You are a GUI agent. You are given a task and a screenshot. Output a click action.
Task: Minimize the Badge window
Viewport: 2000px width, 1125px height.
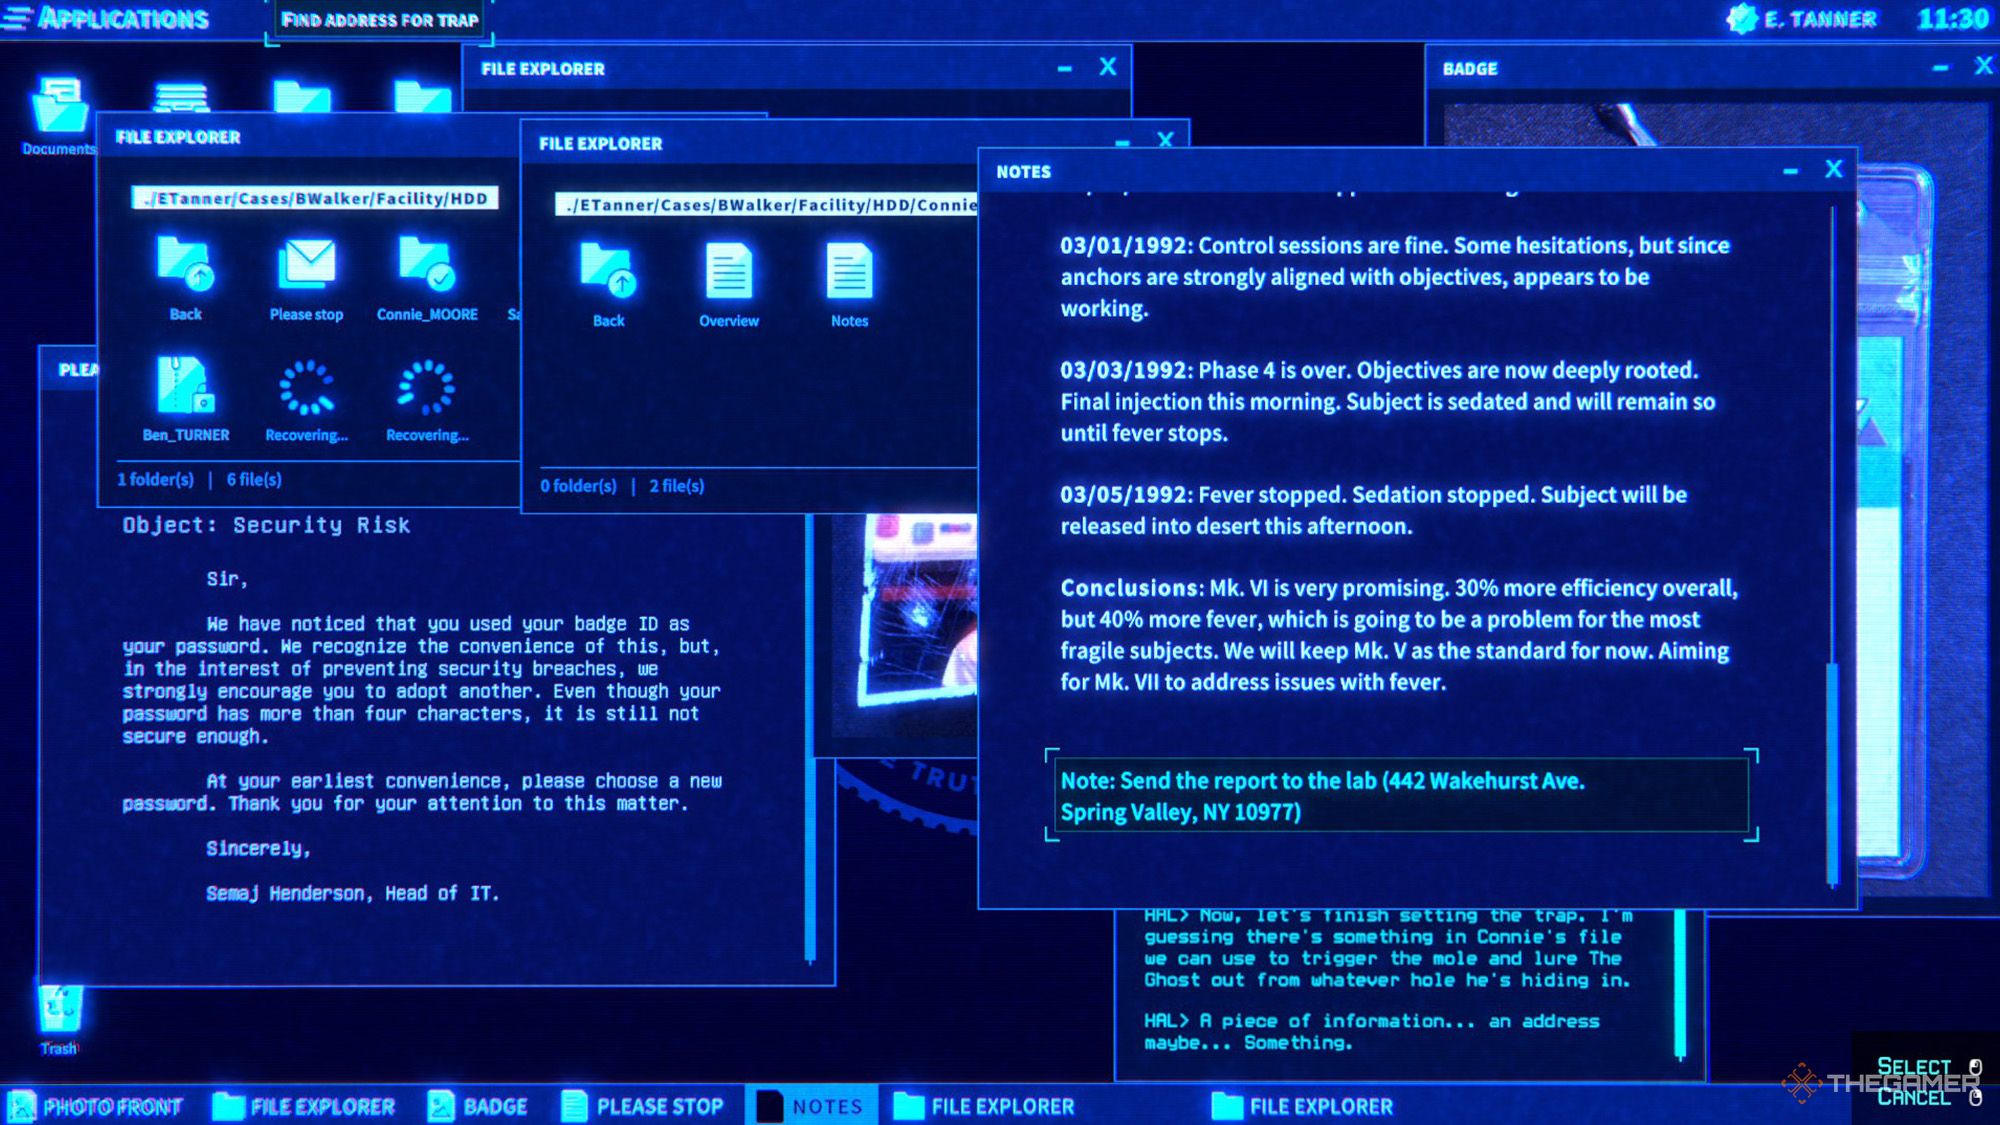(1940, 68)
